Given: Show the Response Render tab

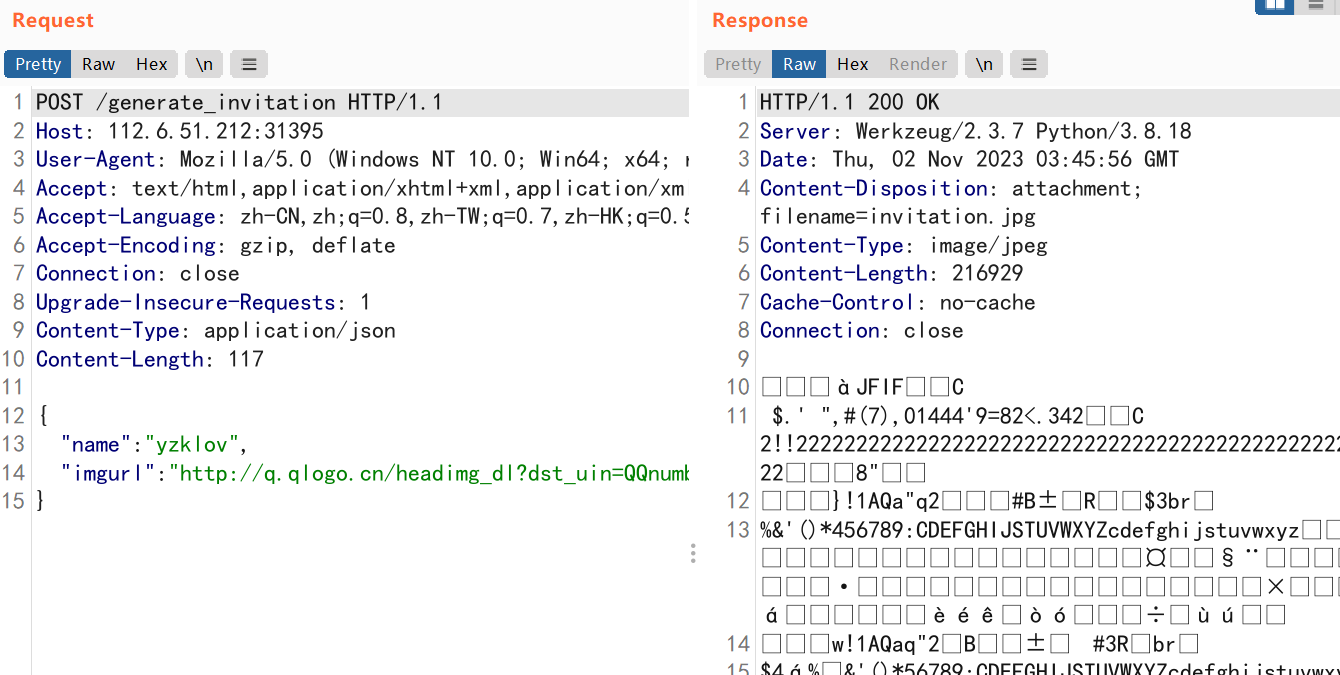Looking at the screenshot, I should coord(917,64).
